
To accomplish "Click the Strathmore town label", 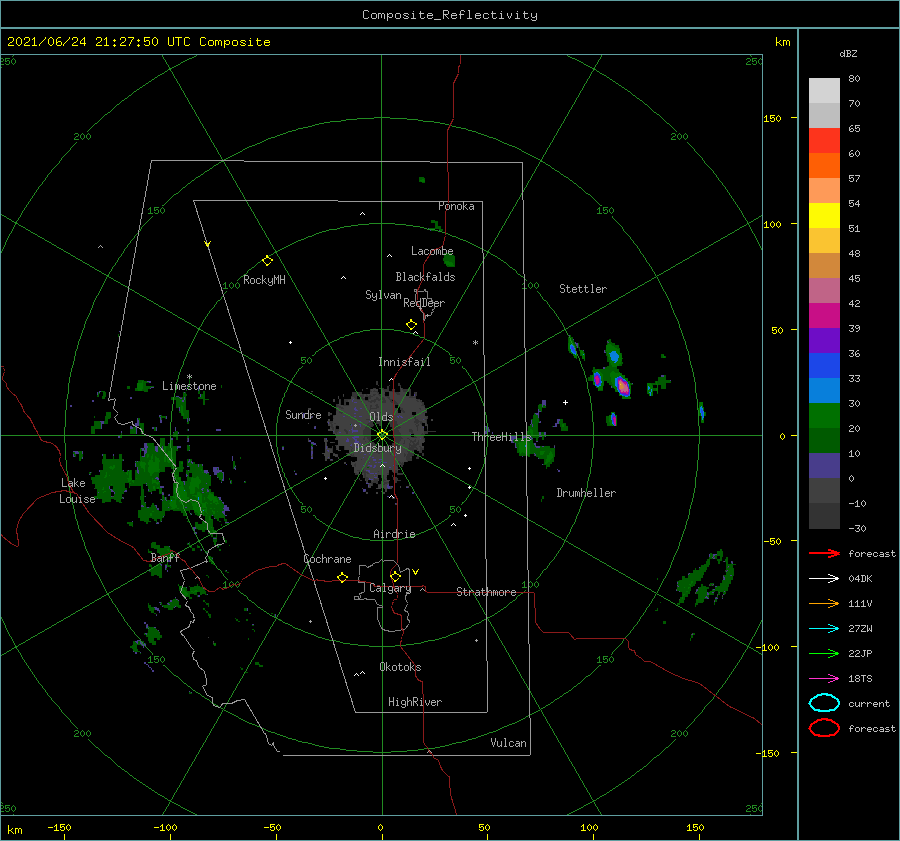I will click(486, 592).
